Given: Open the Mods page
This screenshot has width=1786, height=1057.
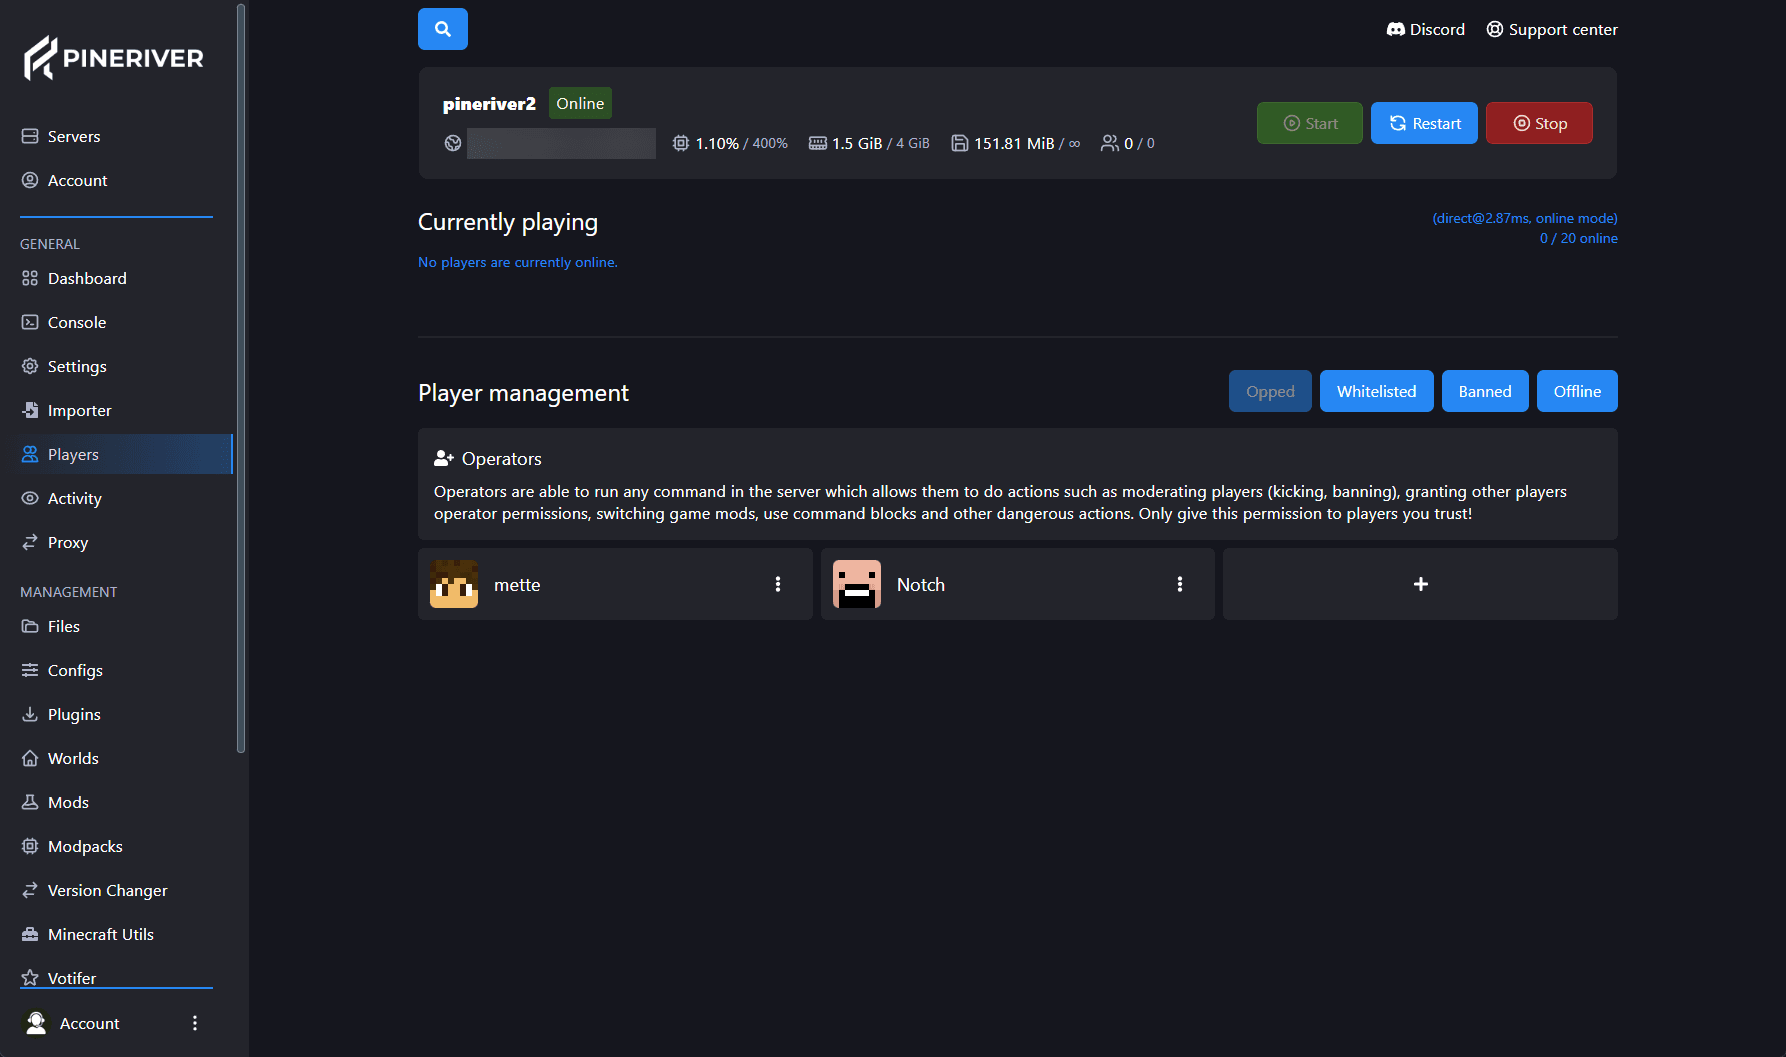Looking at the screenshot, I should [x=116, y=802].
